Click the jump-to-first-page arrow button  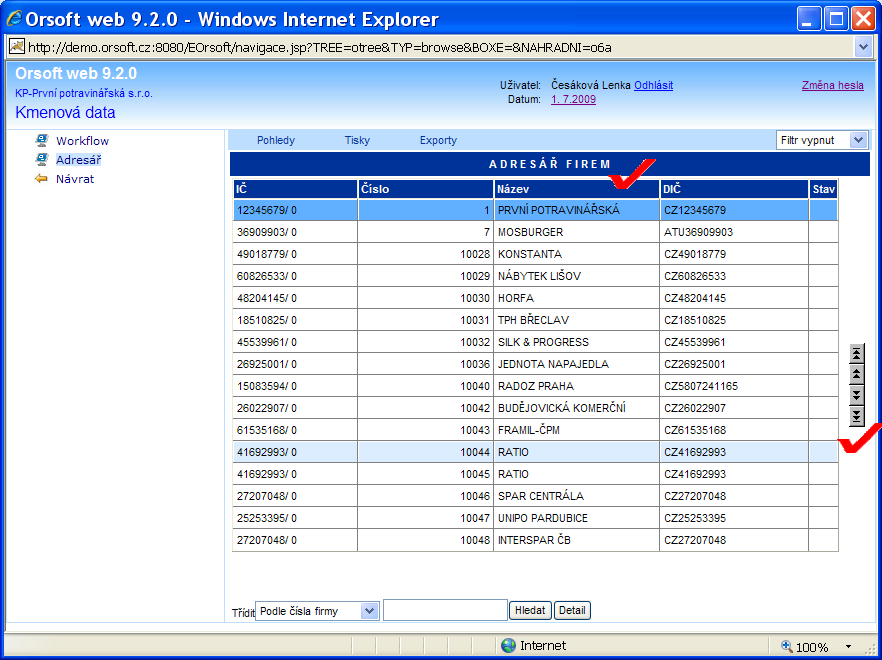(856, 353)
